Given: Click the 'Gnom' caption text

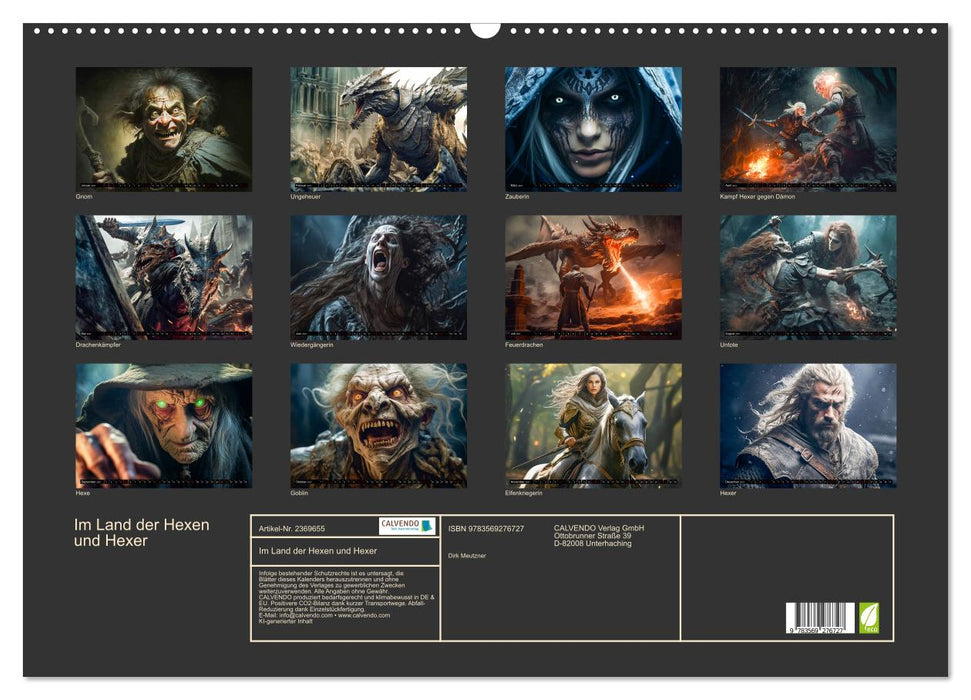Looking at the screenshot, I should (x=84, y=196).
